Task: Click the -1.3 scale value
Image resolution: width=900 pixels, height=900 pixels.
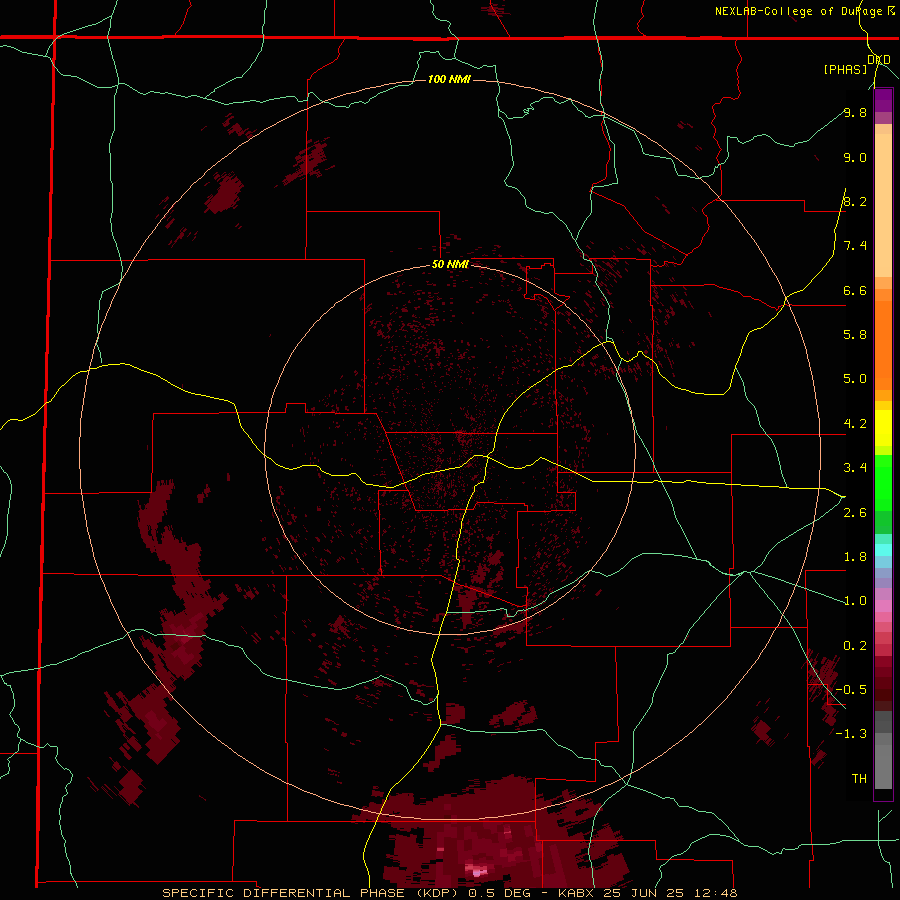Action: coord(851,734)
